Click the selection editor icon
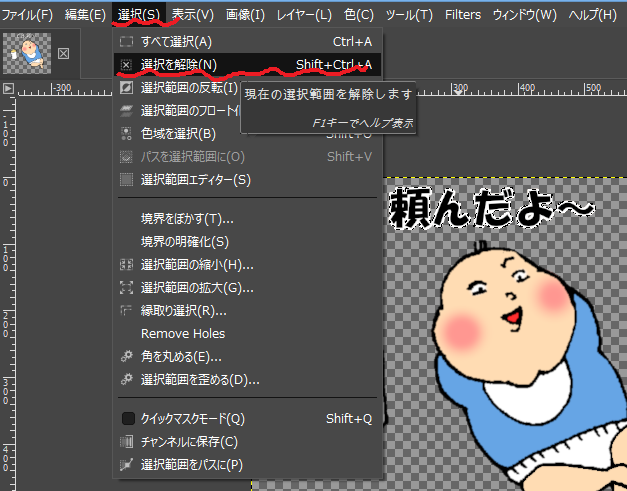627x491 pixels. pos(126,180)
